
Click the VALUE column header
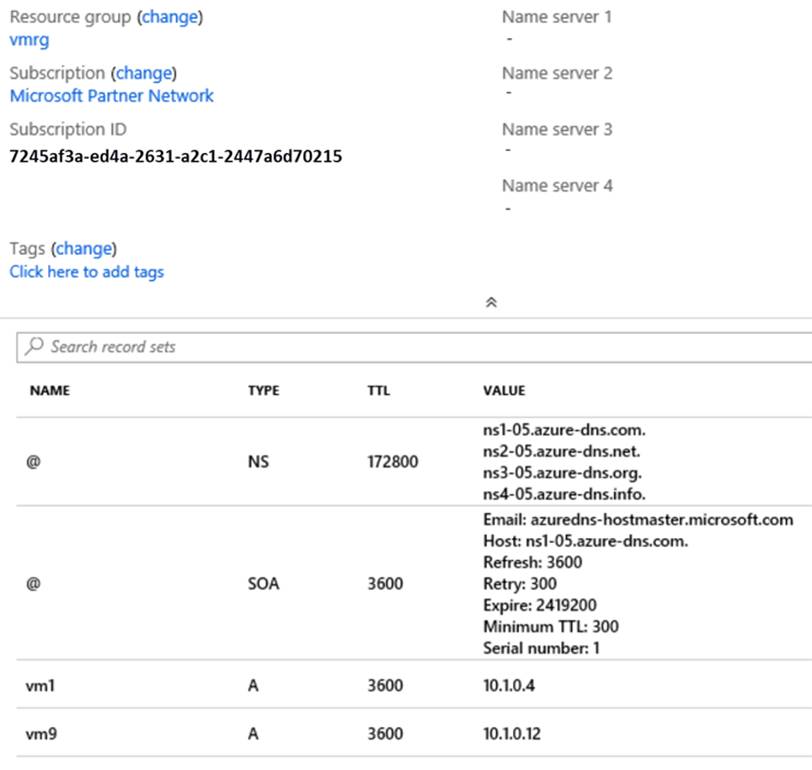click(504, 391)
